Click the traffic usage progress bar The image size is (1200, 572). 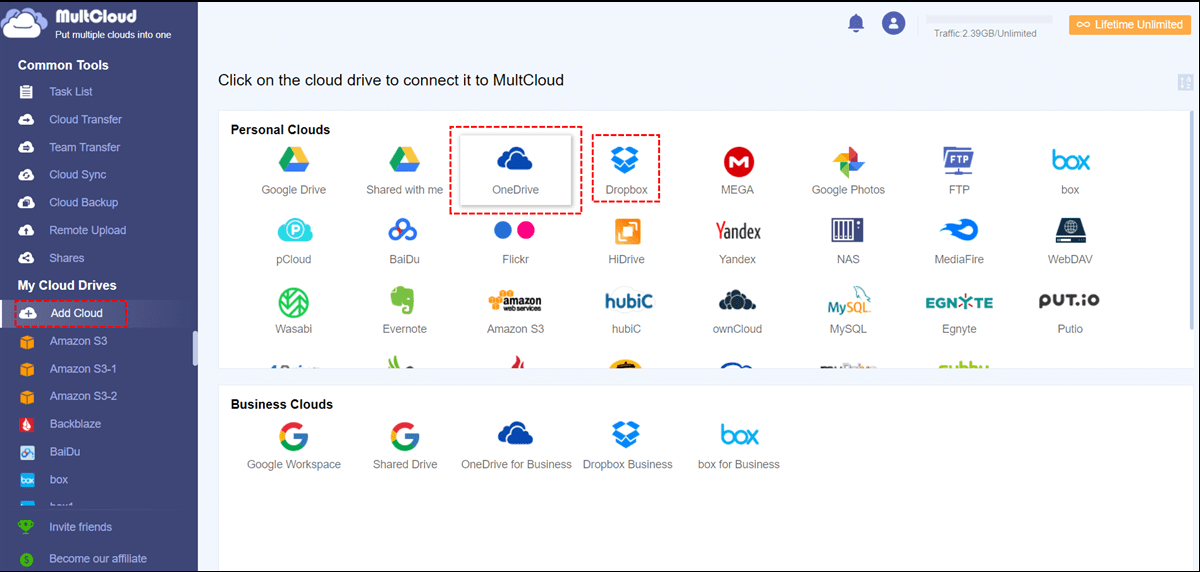[x=988, y=19]
